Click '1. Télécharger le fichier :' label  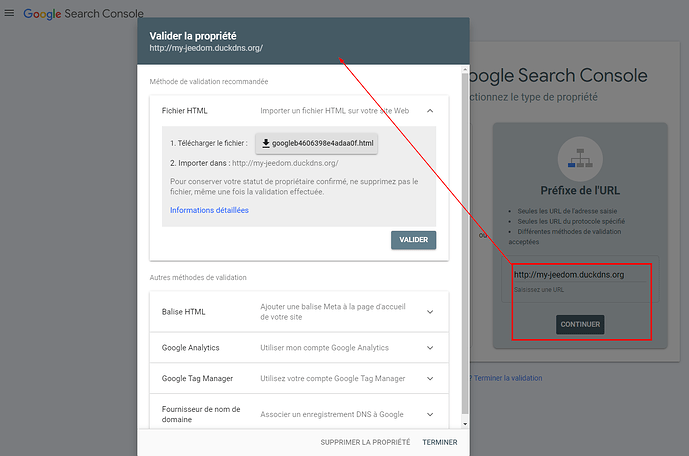coord(209,143)
